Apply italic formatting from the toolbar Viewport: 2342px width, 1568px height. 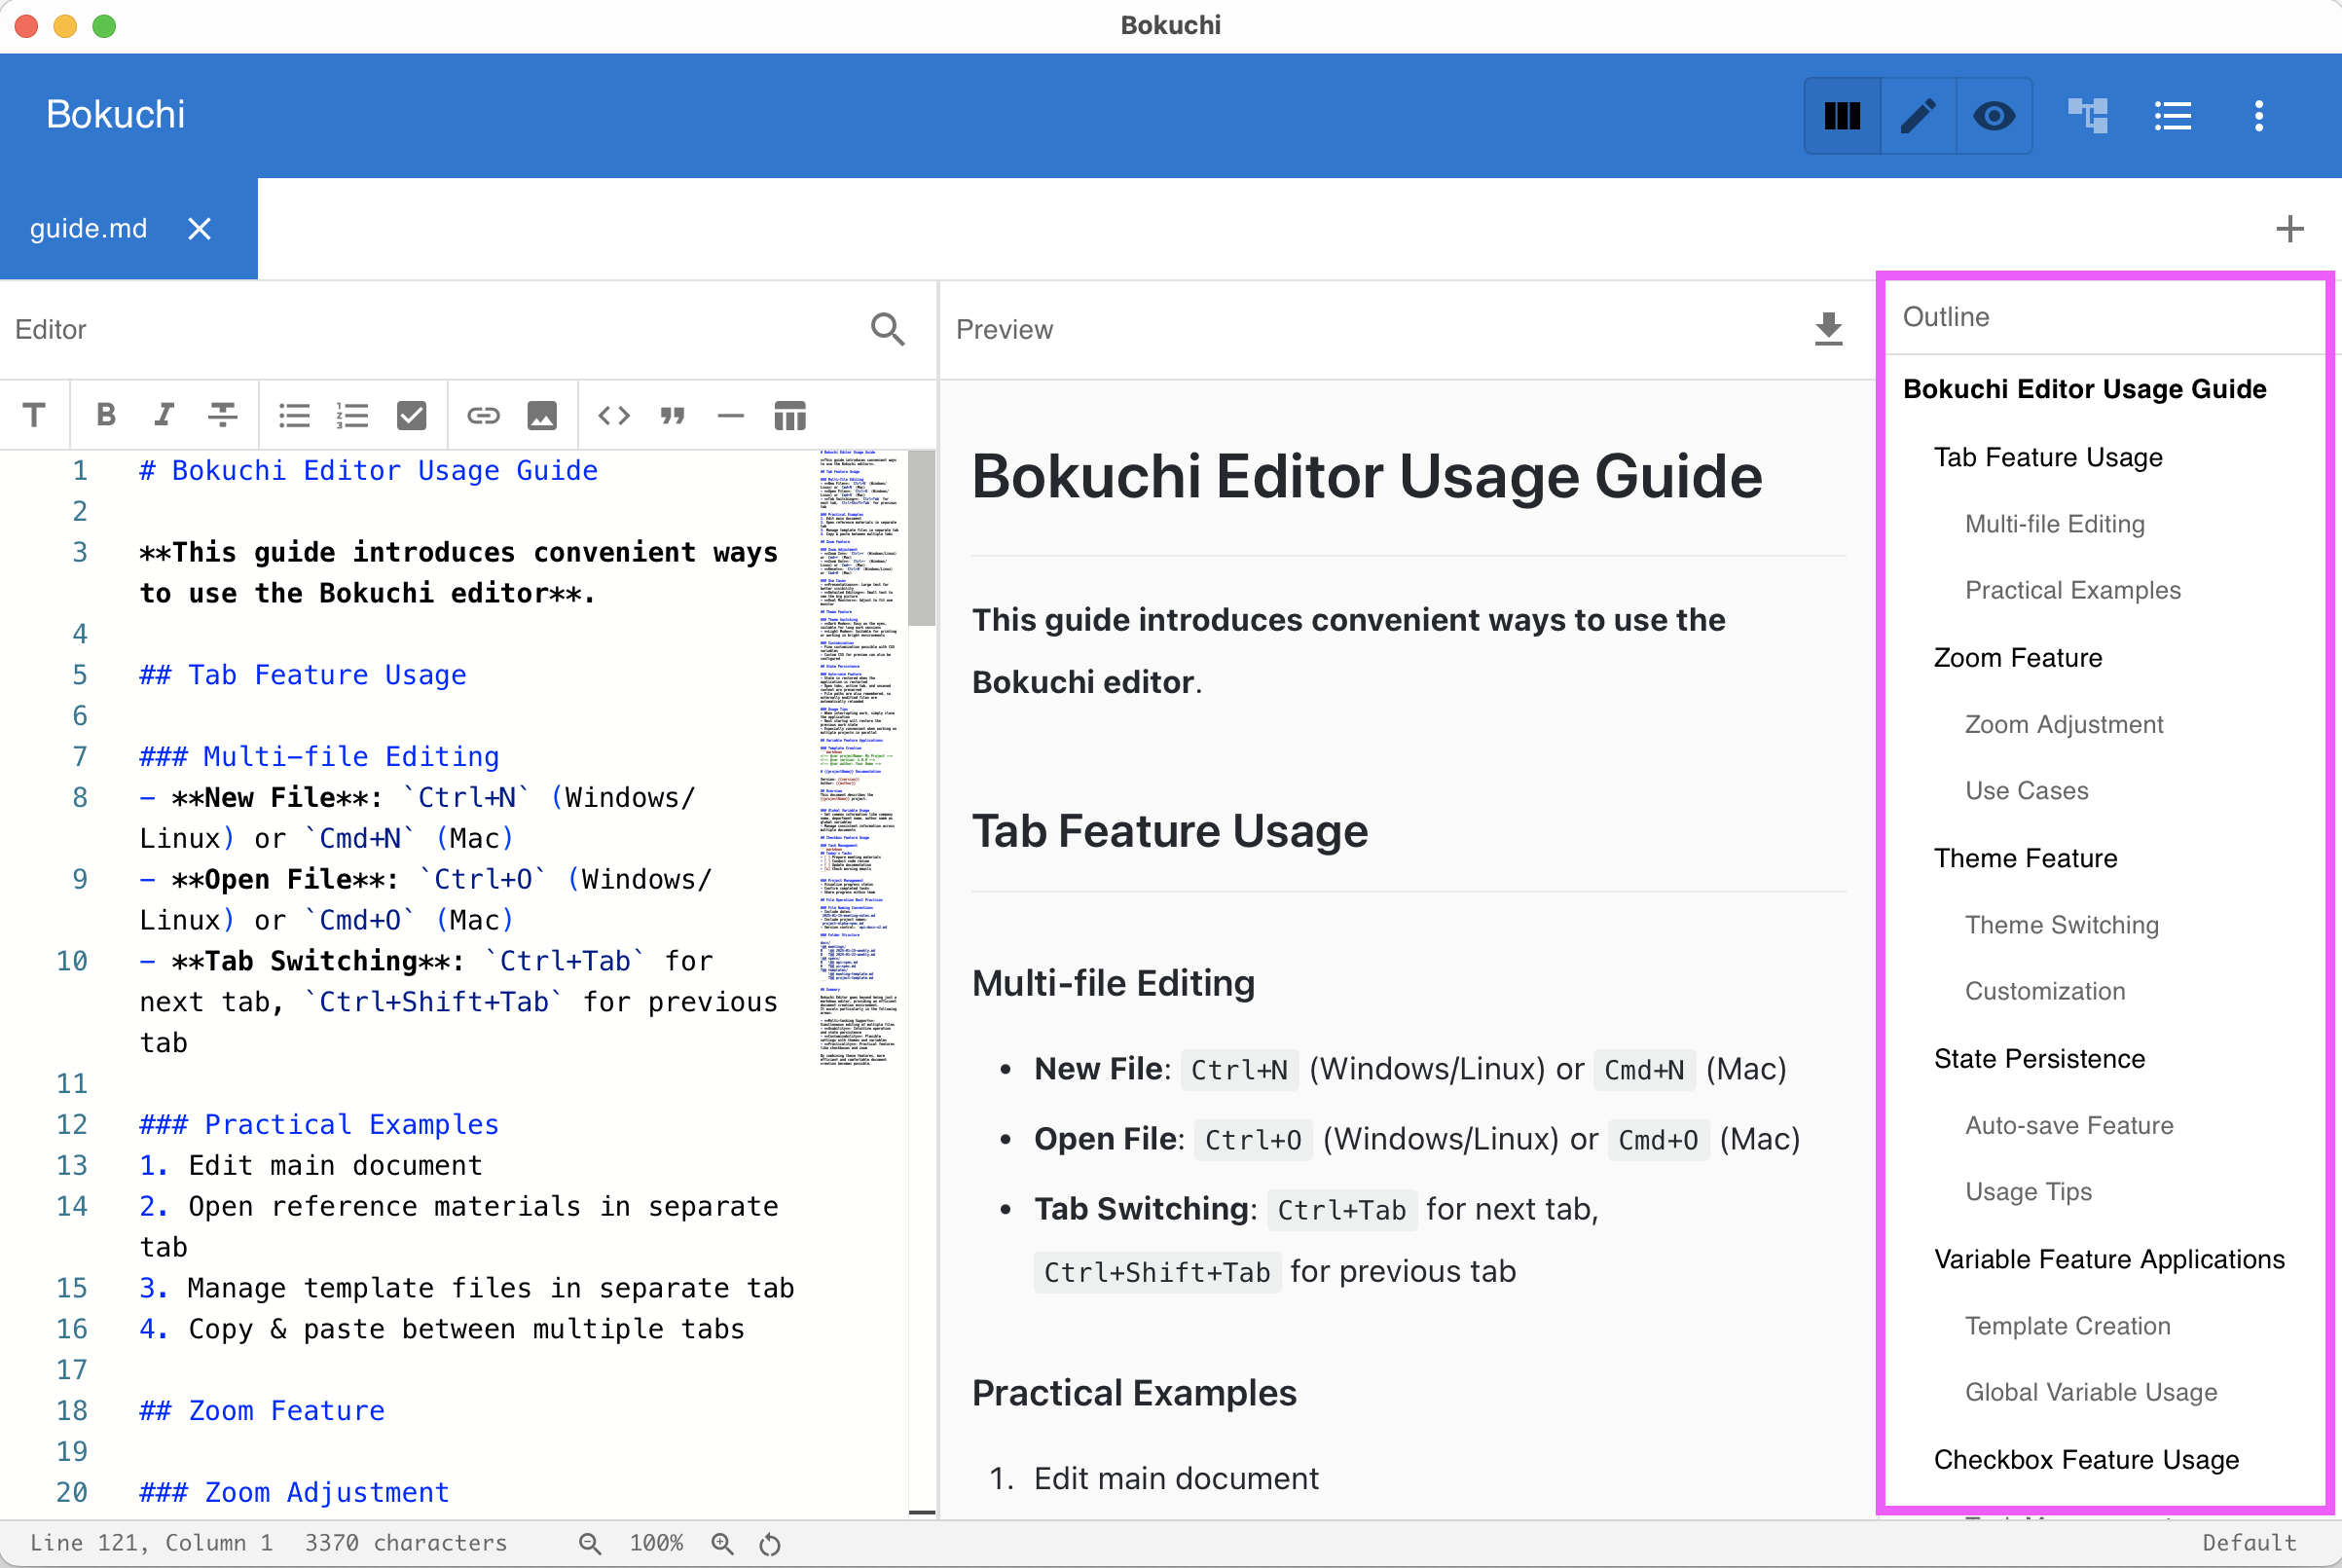pyautogui.click(x=164, y=415)
